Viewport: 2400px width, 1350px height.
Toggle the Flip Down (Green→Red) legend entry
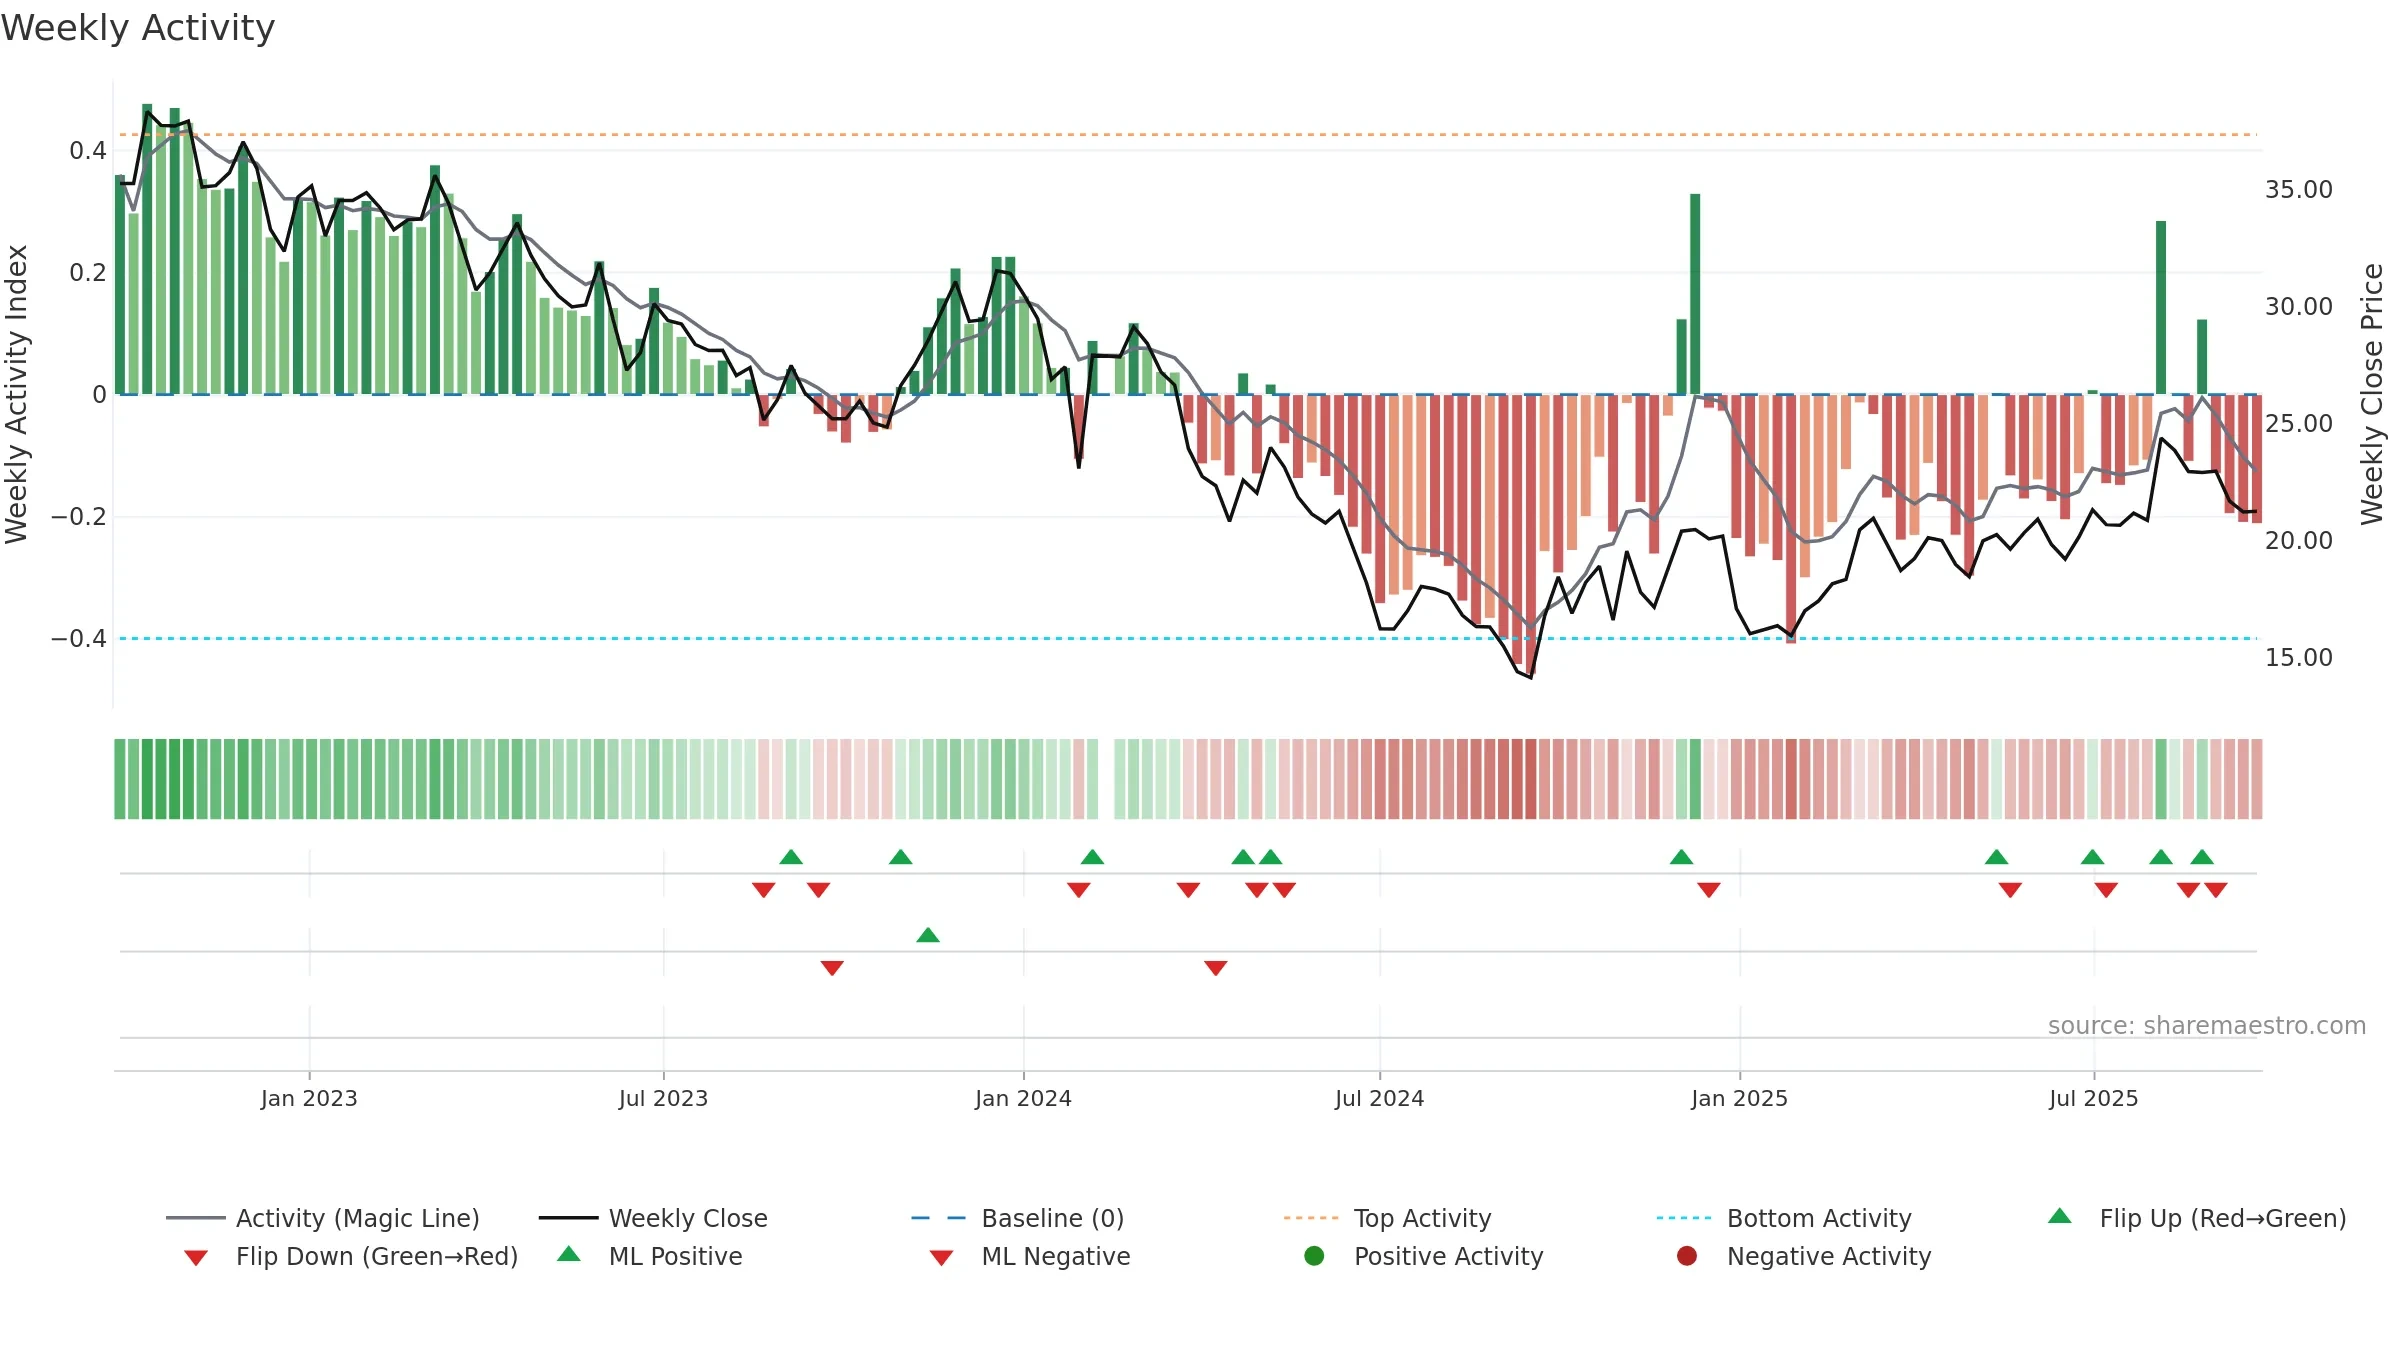pos(351,1256)
